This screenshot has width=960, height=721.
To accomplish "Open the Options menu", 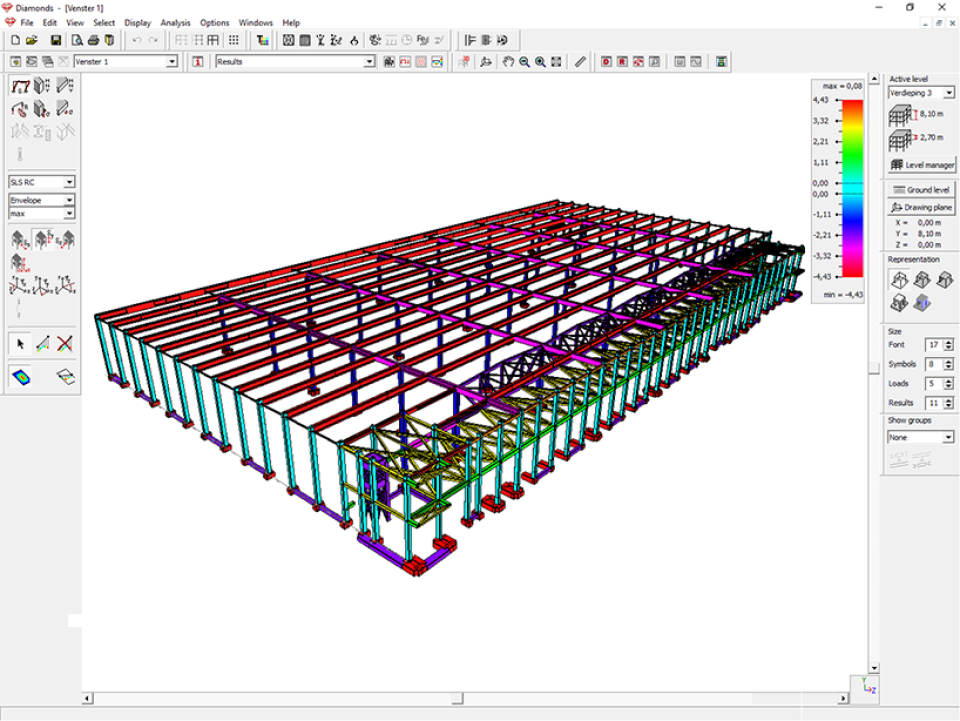I will coord(214,23).
